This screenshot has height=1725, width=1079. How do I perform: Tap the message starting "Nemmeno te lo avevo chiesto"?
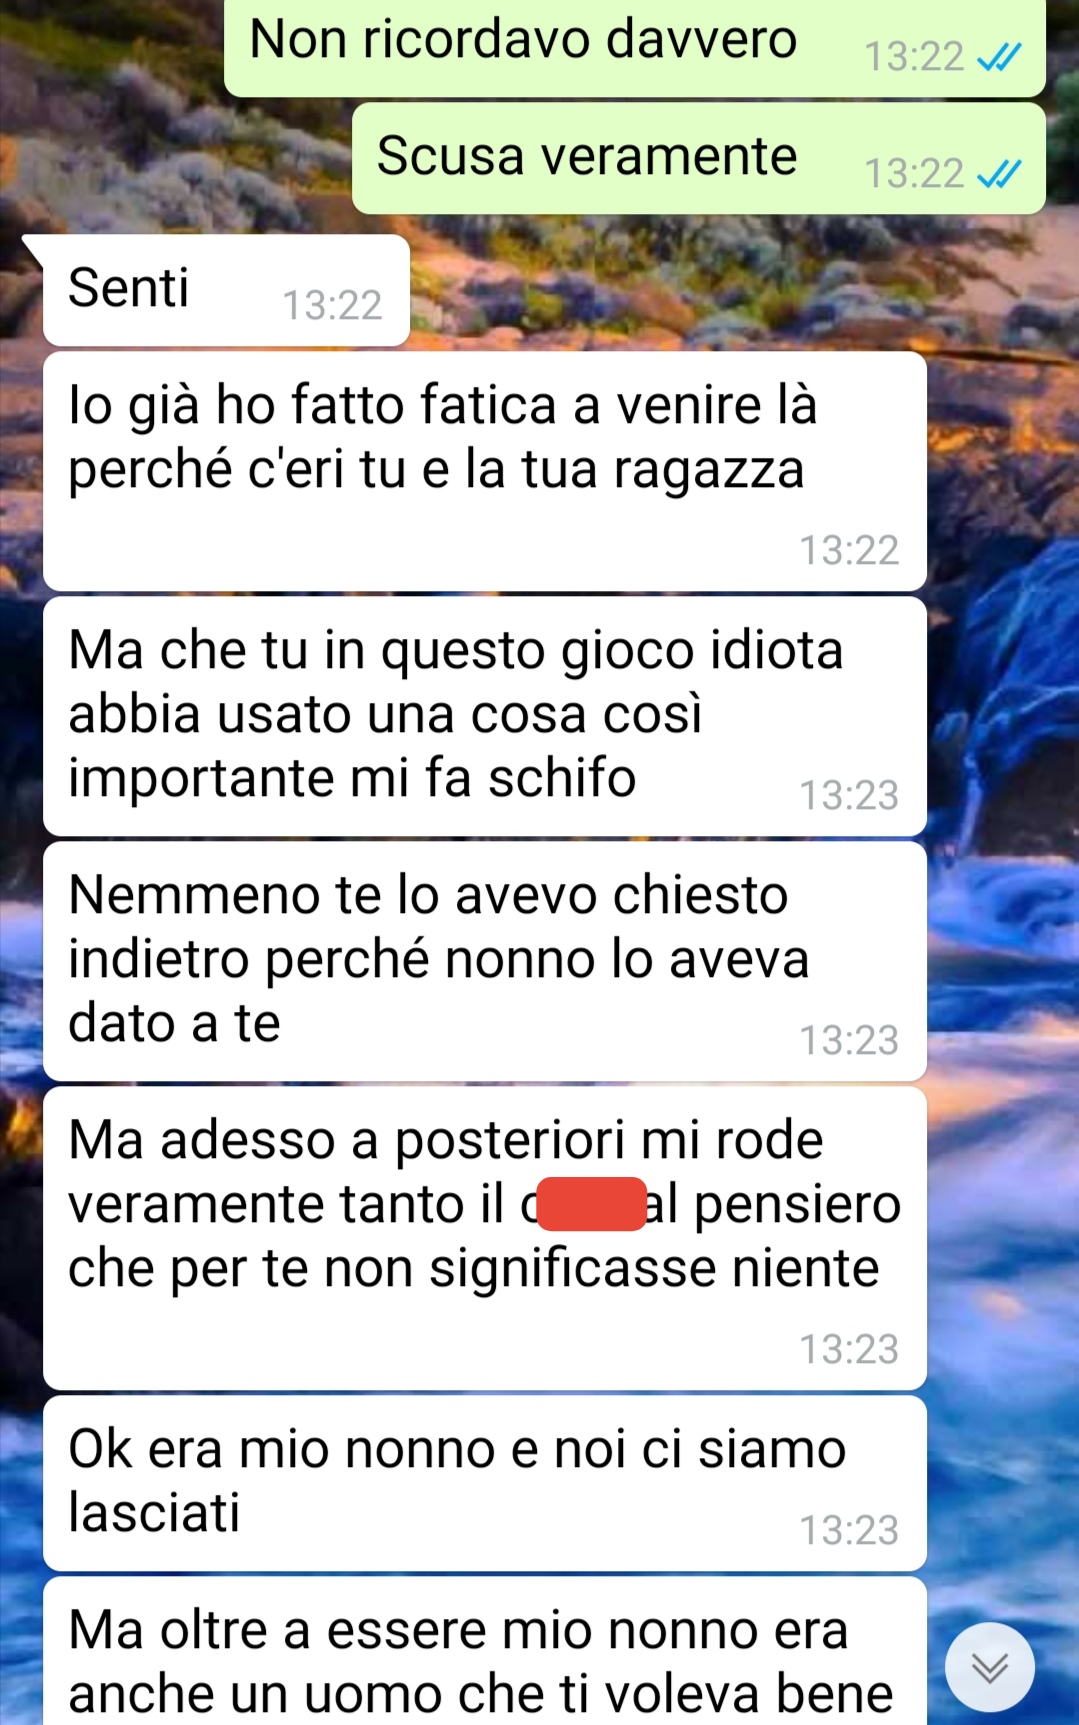coord(485,961)
